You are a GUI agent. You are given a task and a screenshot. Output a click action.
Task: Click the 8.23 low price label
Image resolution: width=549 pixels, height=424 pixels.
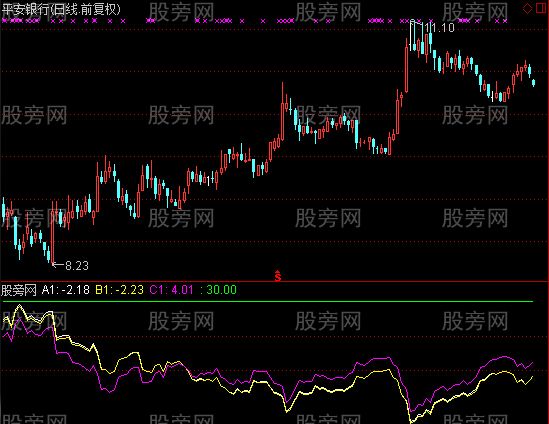pyautogui.click(x=77, y=266)
